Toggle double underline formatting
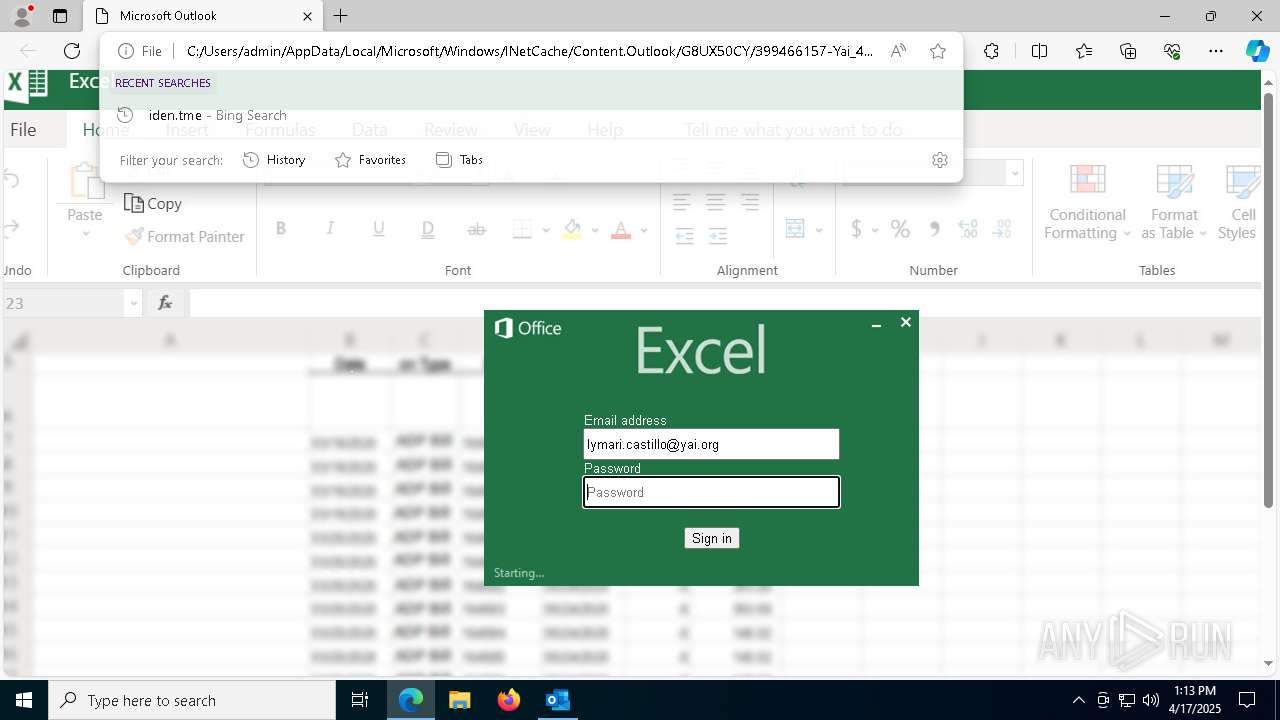Screen dimensions: 1280x720 428,229
